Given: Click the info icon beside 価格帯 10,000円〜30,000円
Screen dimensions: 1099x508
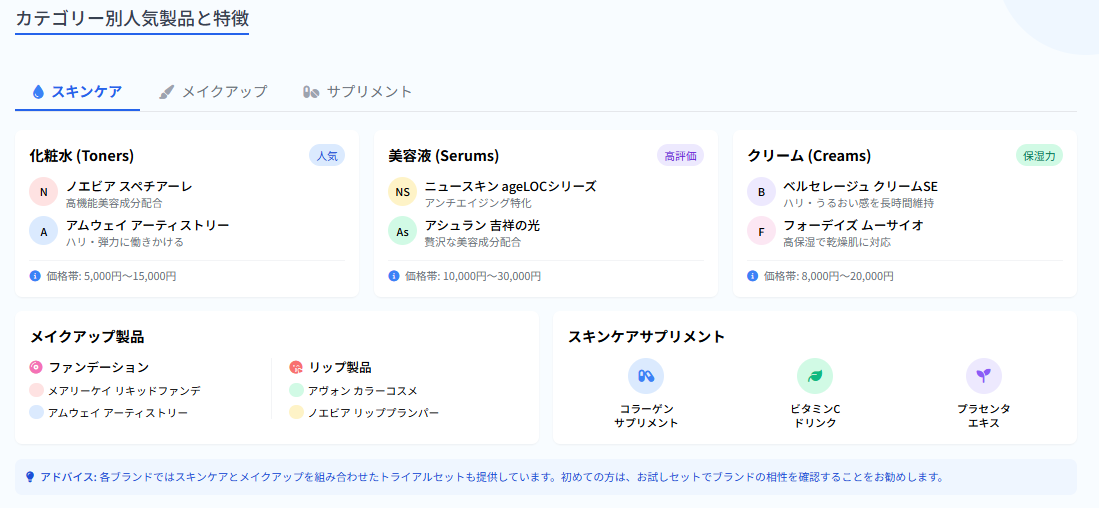Looking at the screenshot, I should (394, 275).
